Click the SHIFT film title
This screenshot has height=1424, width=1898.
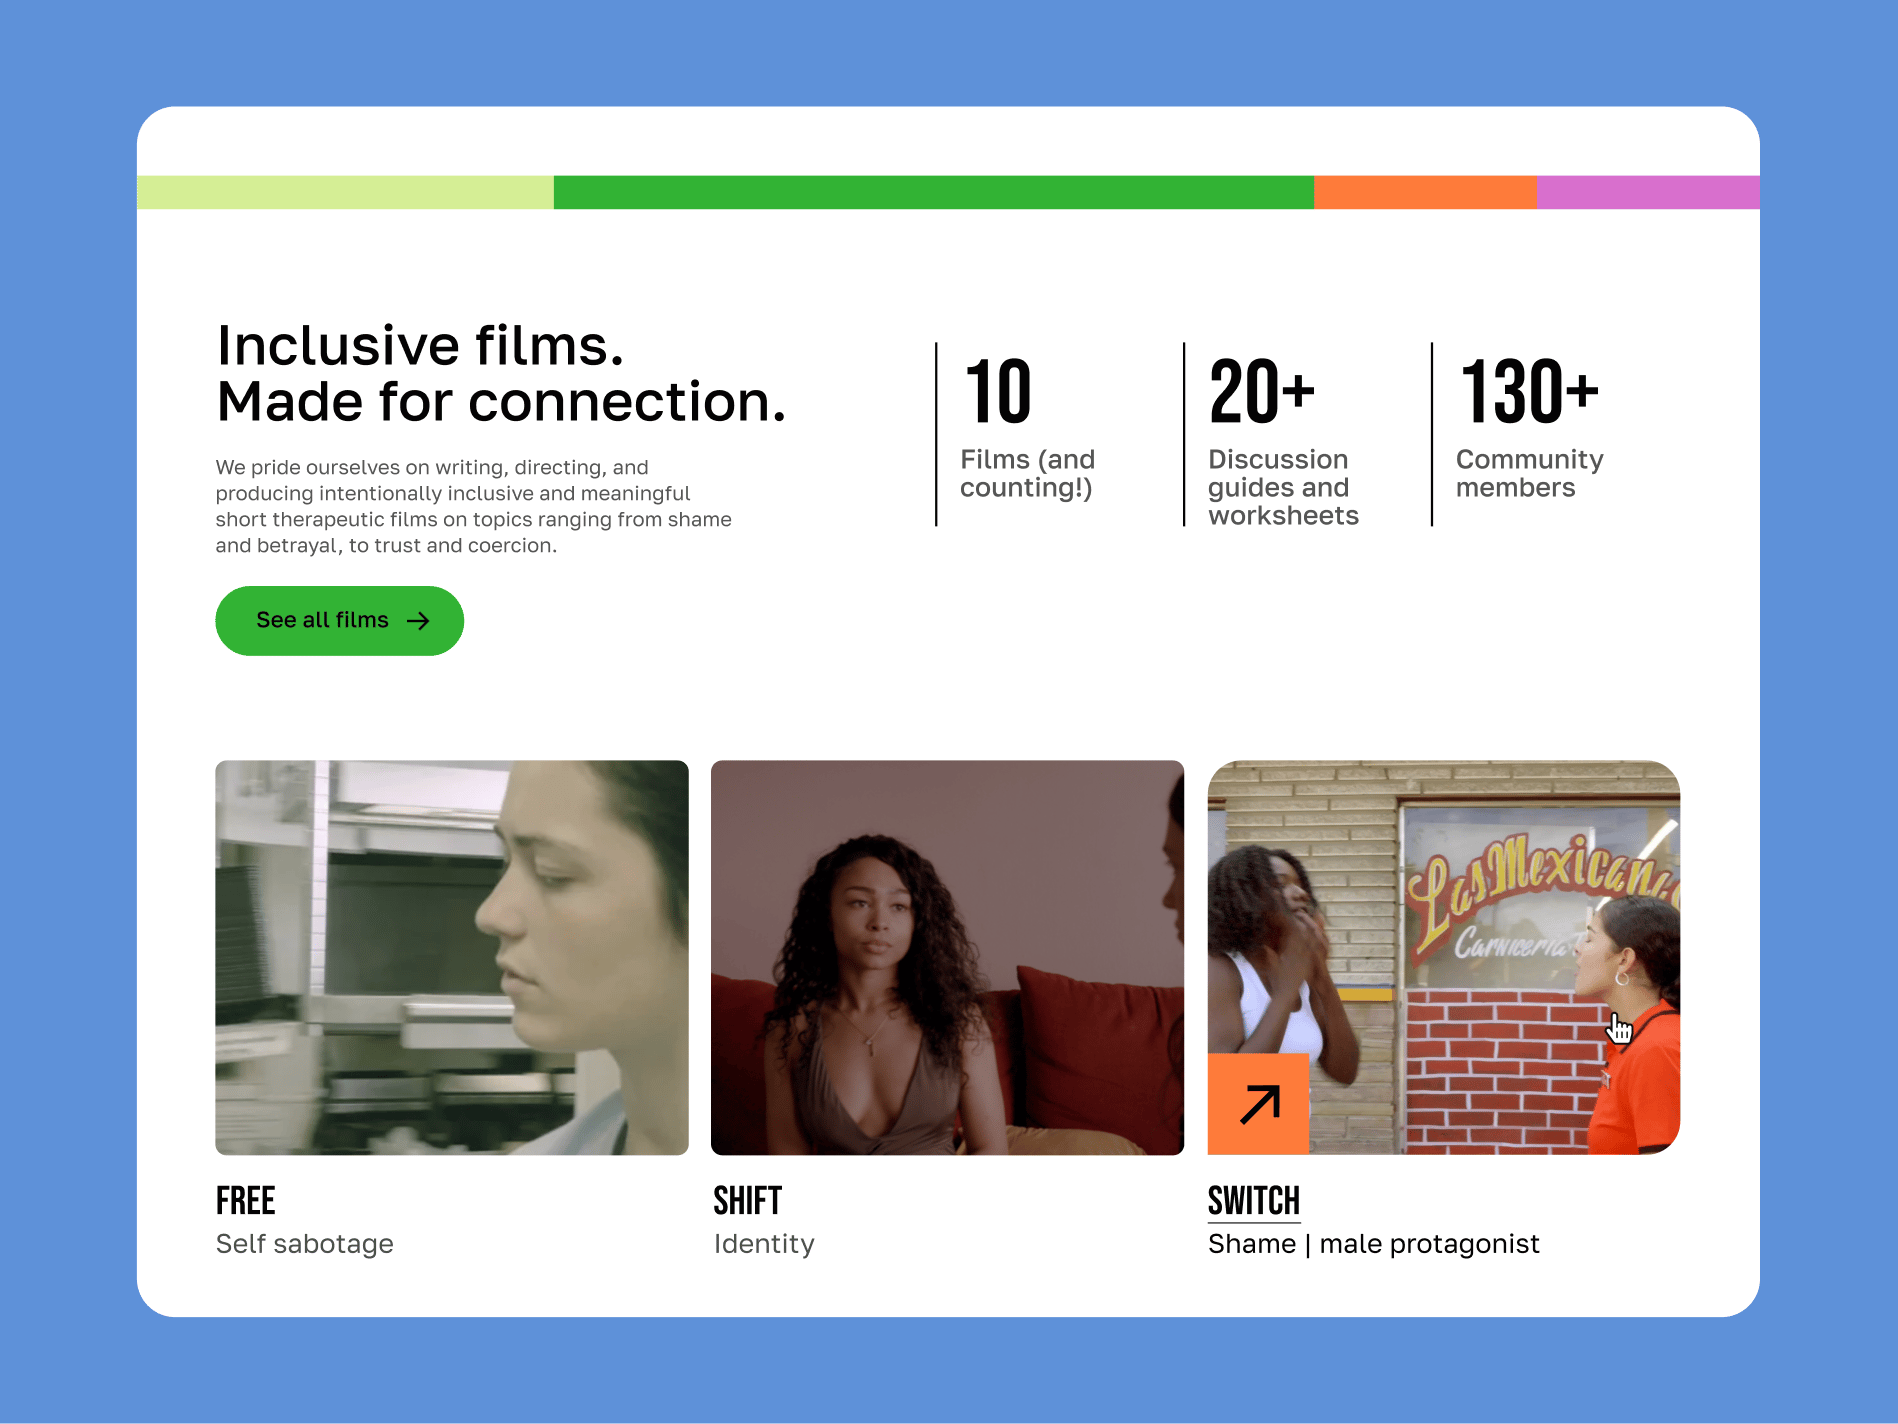pyautogui.click(x=747, y=1201)
